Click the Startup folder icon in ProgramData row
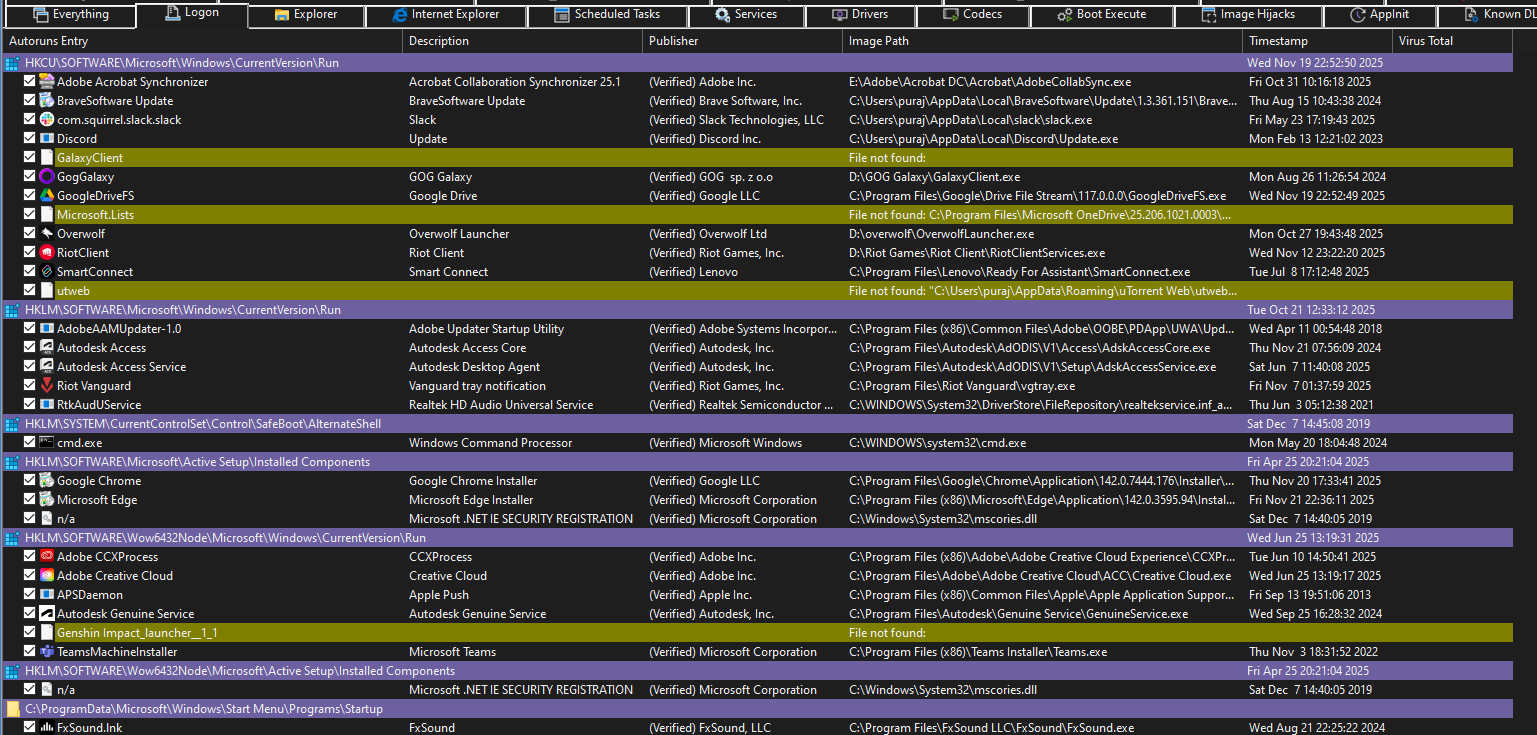This screenshot has width=1537, height=735. coord(12,709)
